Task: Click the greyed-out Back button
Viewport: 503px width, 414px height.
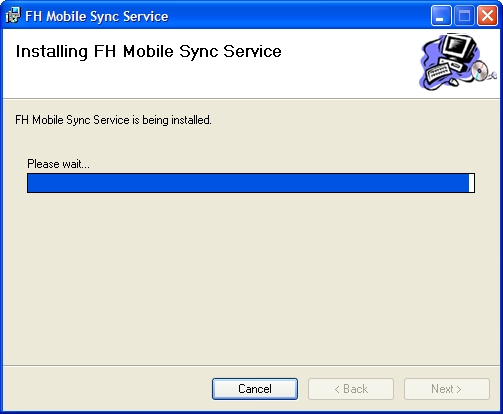Action: coord(351,389)
